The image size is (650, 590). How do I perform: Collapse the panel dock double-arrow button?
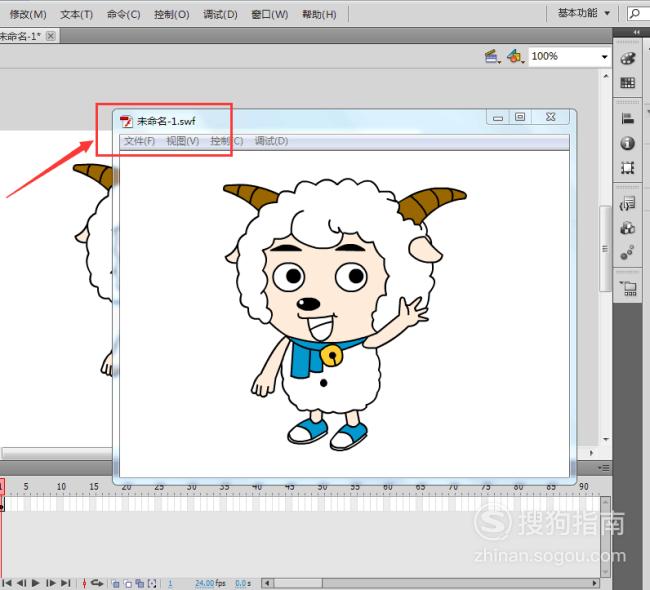click(x=636, y=32)
